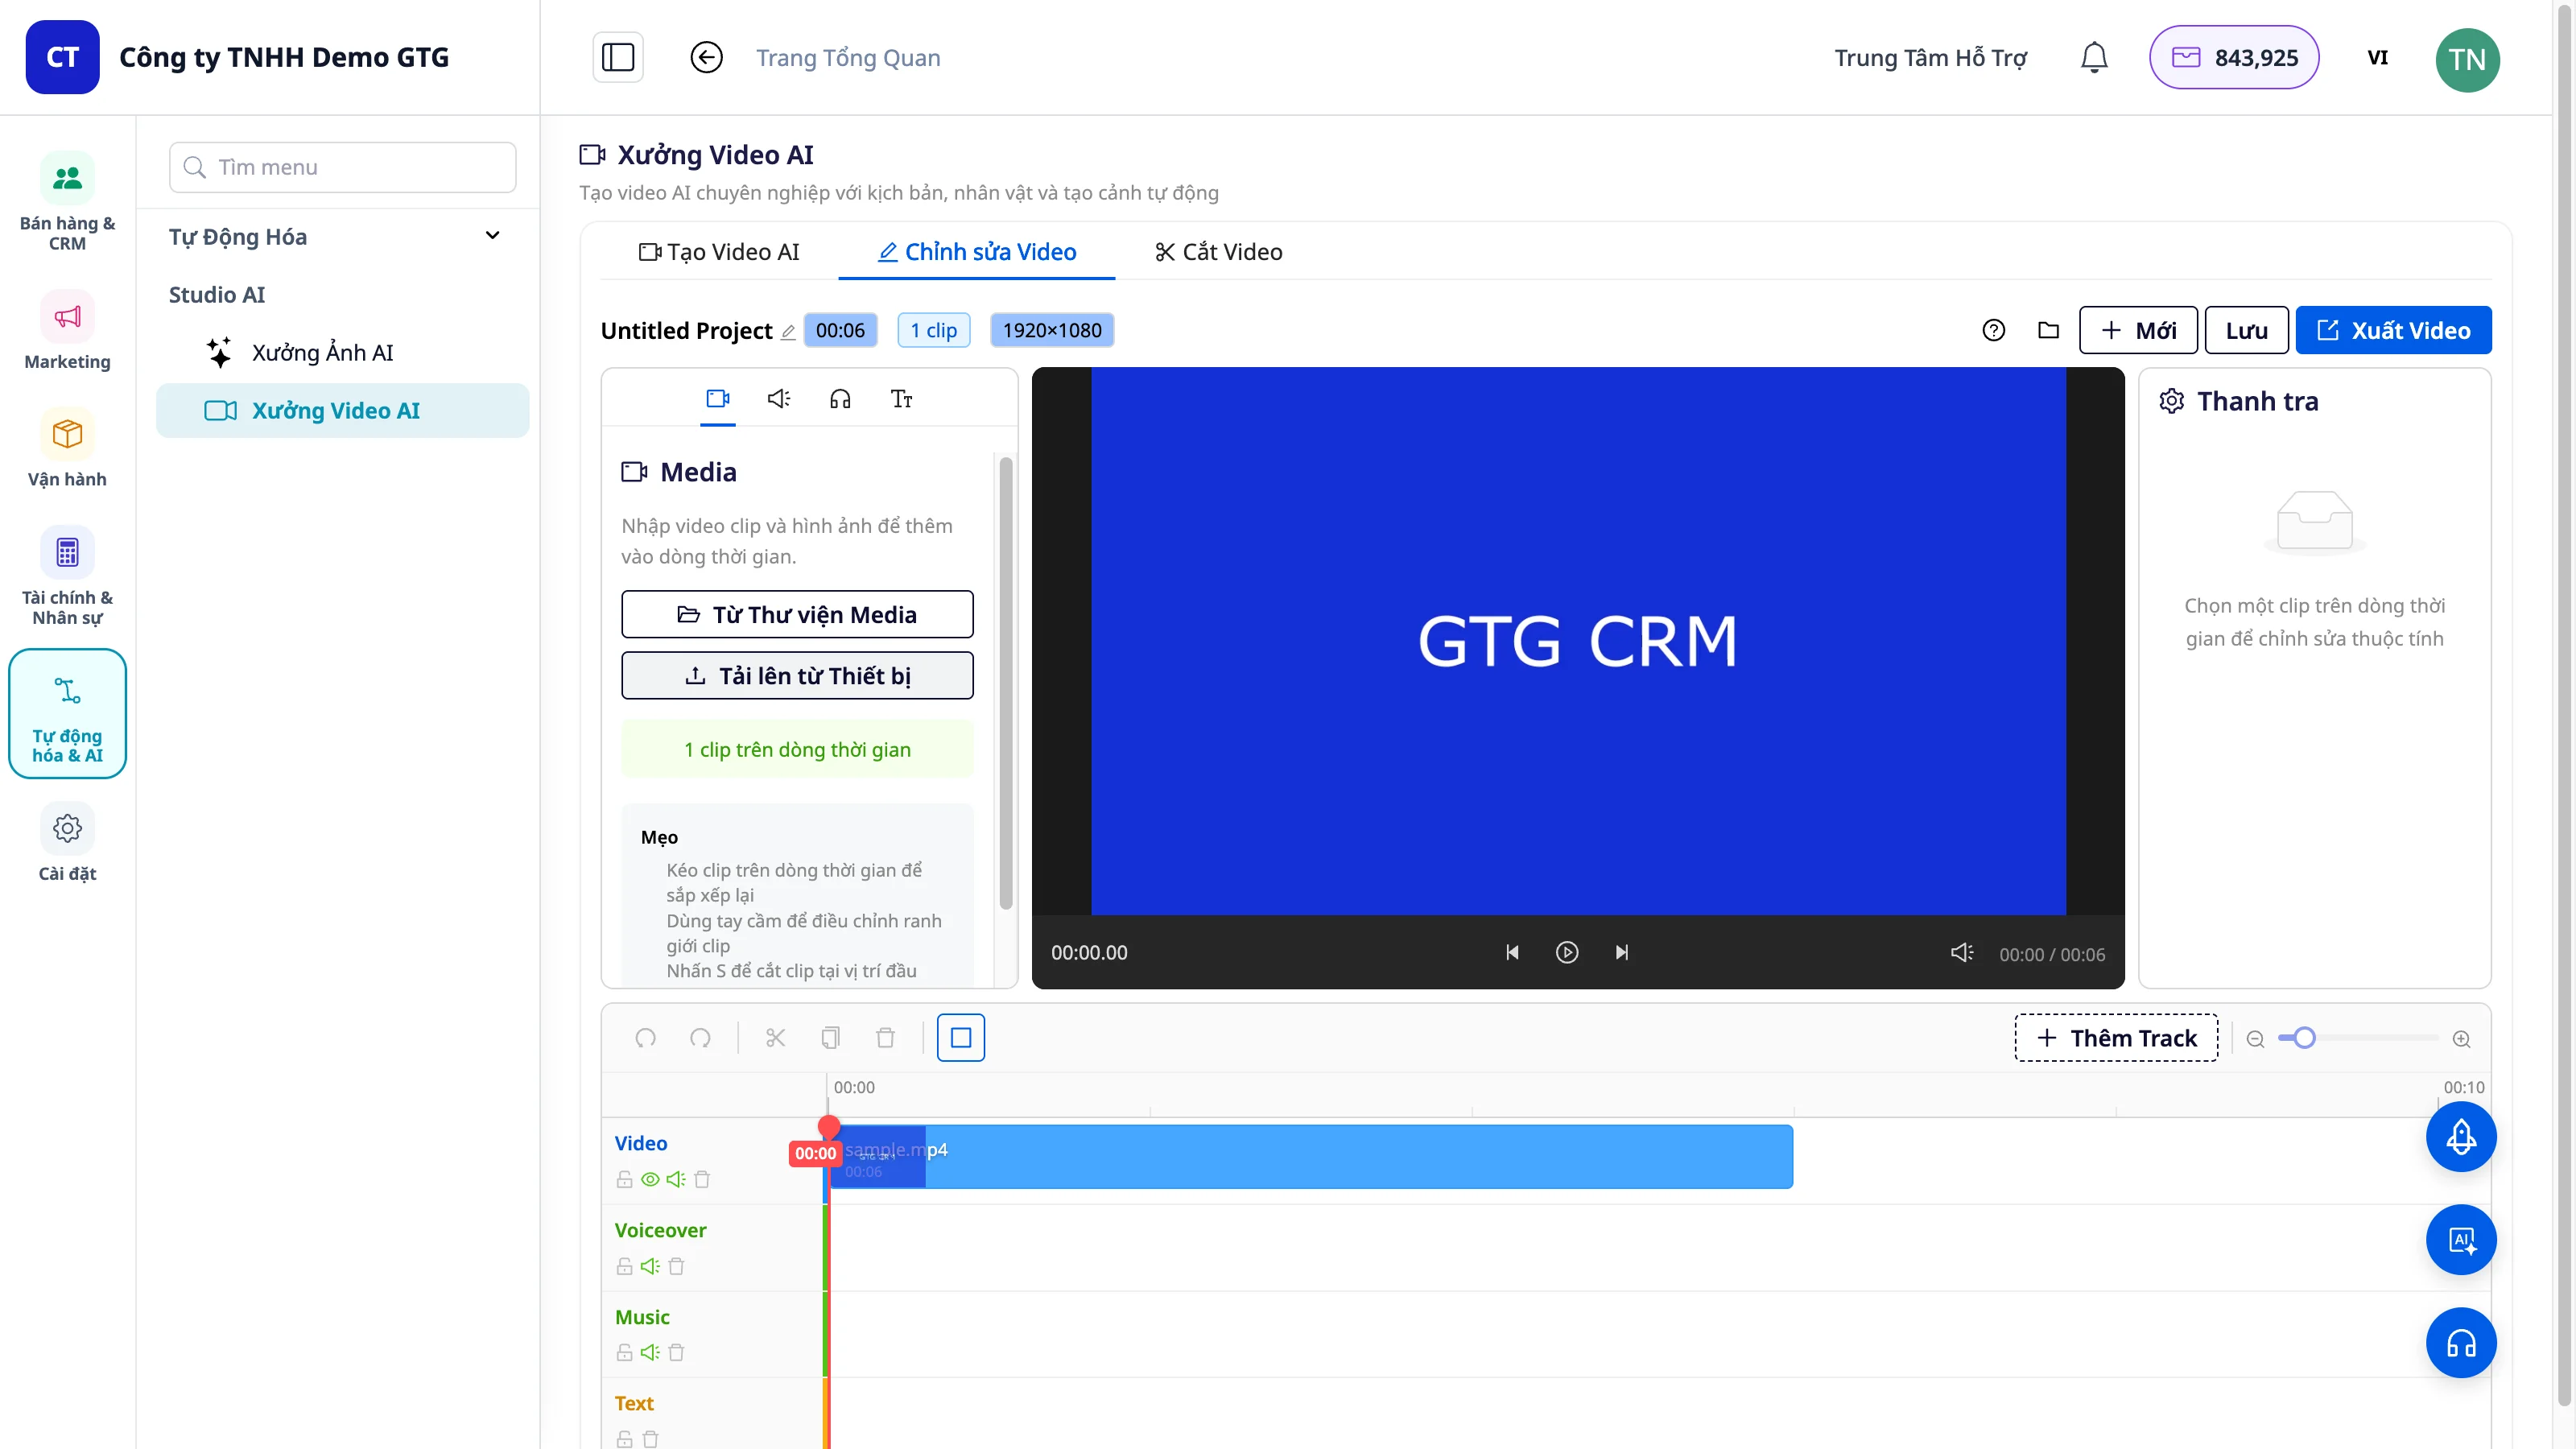Delete the Text track via its trash icon
The width and height of the screenshot is (2576, 1449).
click(650, 1439)
